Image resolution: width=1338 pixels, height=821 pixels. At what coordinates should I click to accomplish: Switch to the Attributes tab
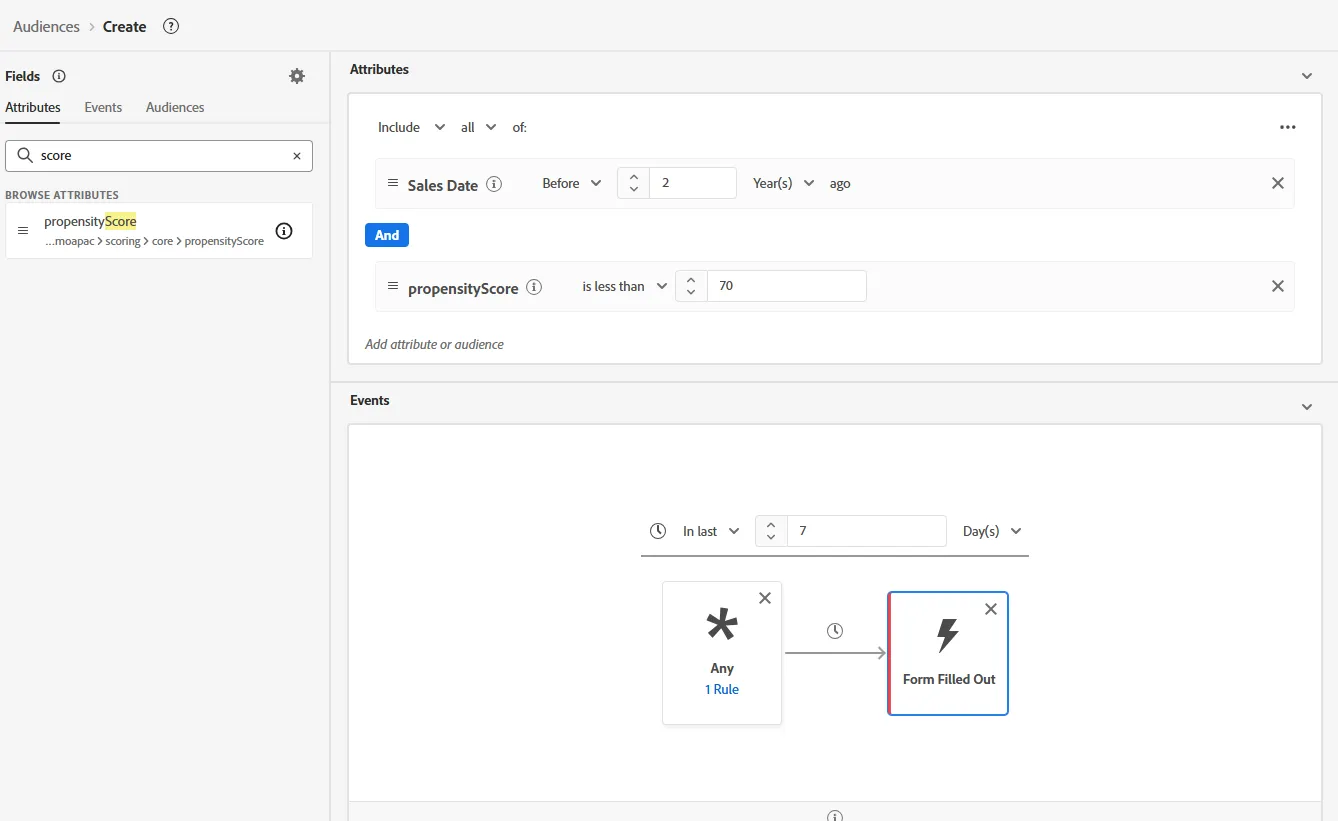tap(33, 107)
